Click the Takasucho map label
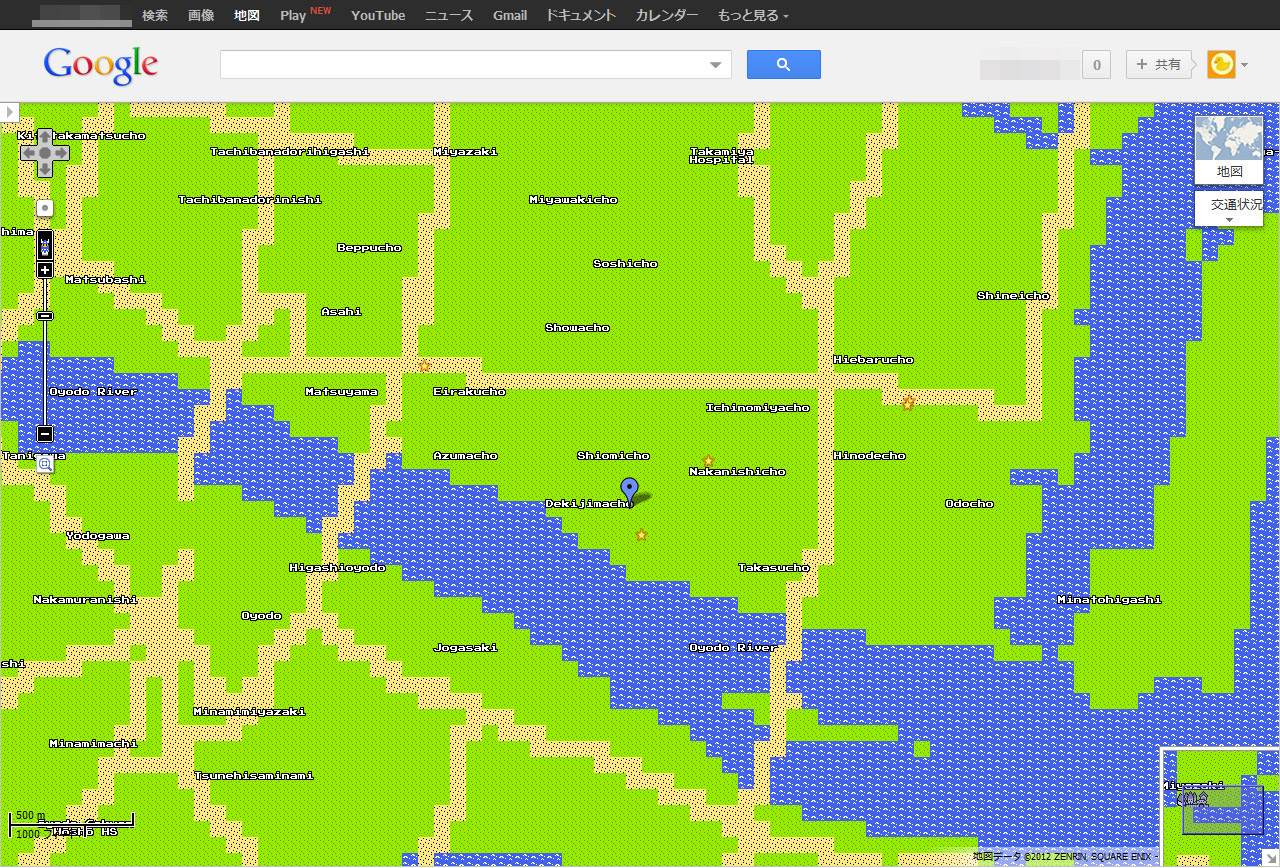 pyautogui.click(x=774, y=568)
